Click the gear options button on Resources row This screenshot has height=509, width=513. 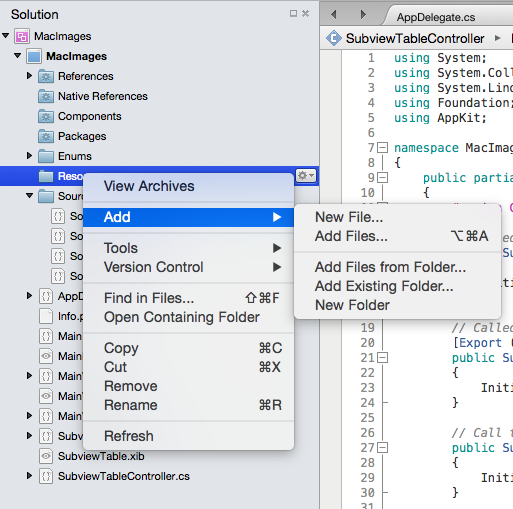pos(306,176)
